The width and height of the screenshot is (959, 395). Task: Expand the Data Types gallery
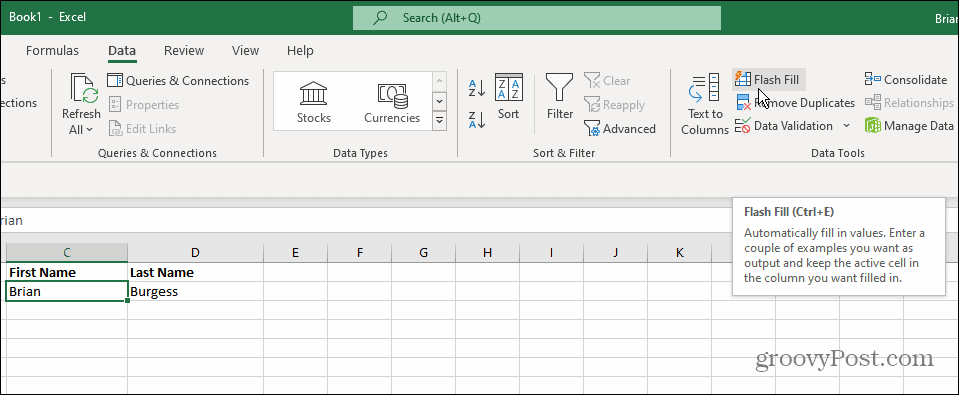click(x=439, y=120)
